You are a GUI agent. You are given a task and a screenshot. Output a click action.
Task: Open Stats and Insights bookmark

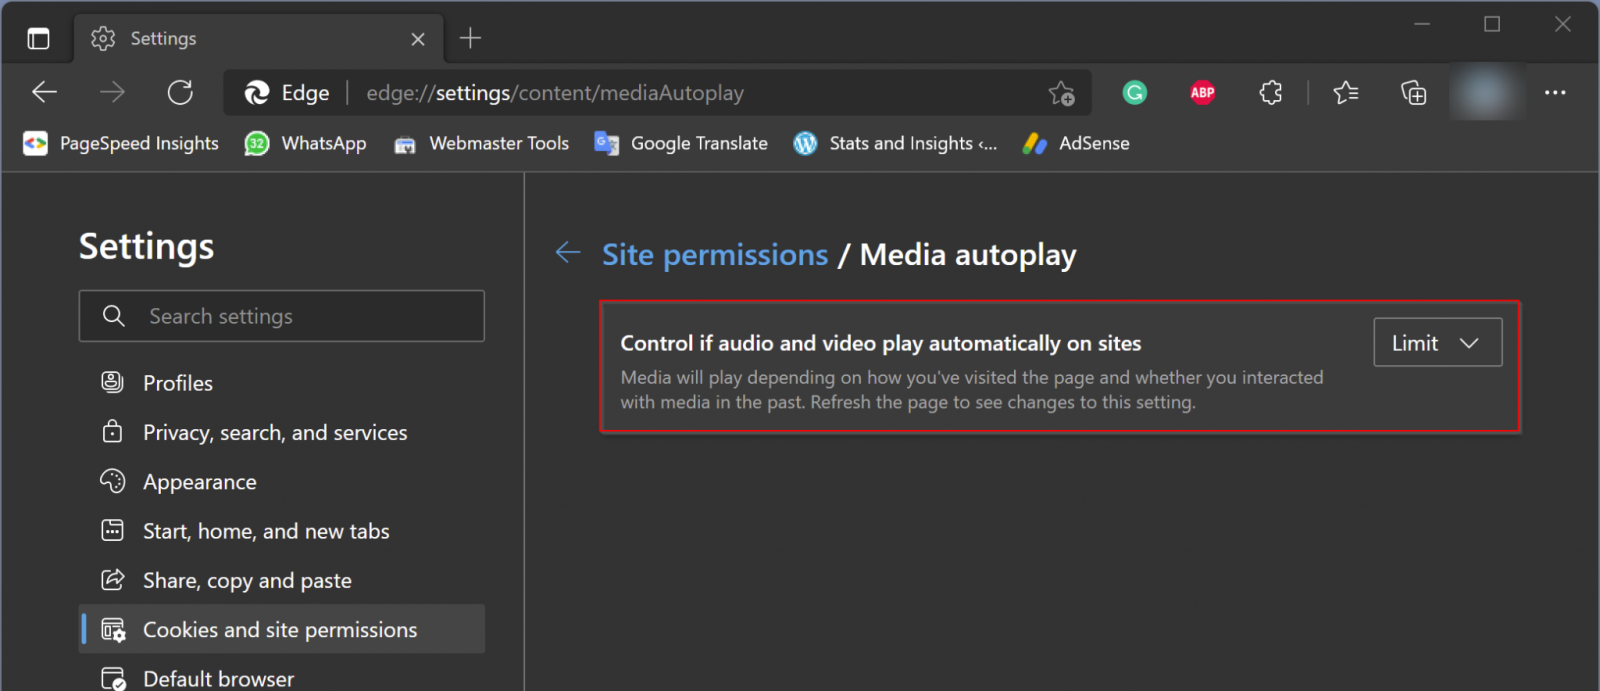895,144
